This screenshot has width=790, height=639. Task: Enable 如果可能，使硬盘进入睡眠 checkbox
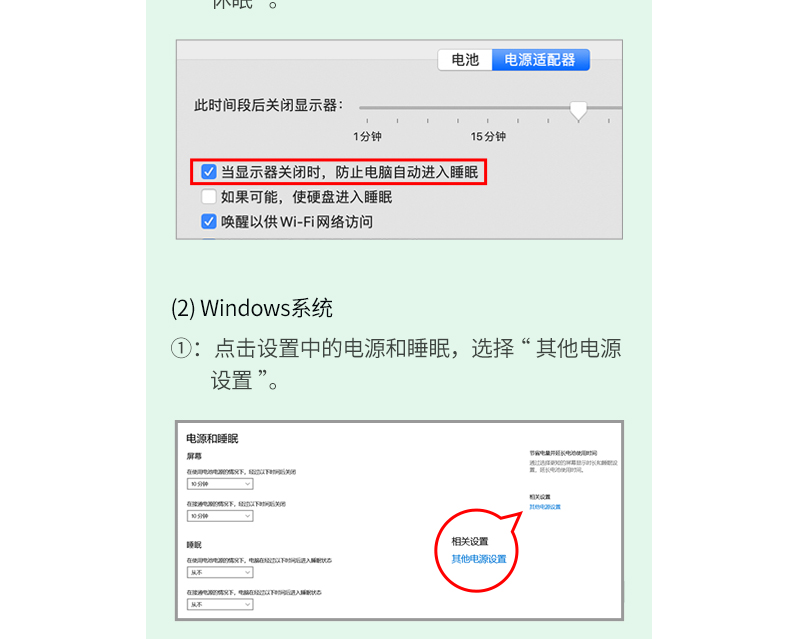pos(209,197)
